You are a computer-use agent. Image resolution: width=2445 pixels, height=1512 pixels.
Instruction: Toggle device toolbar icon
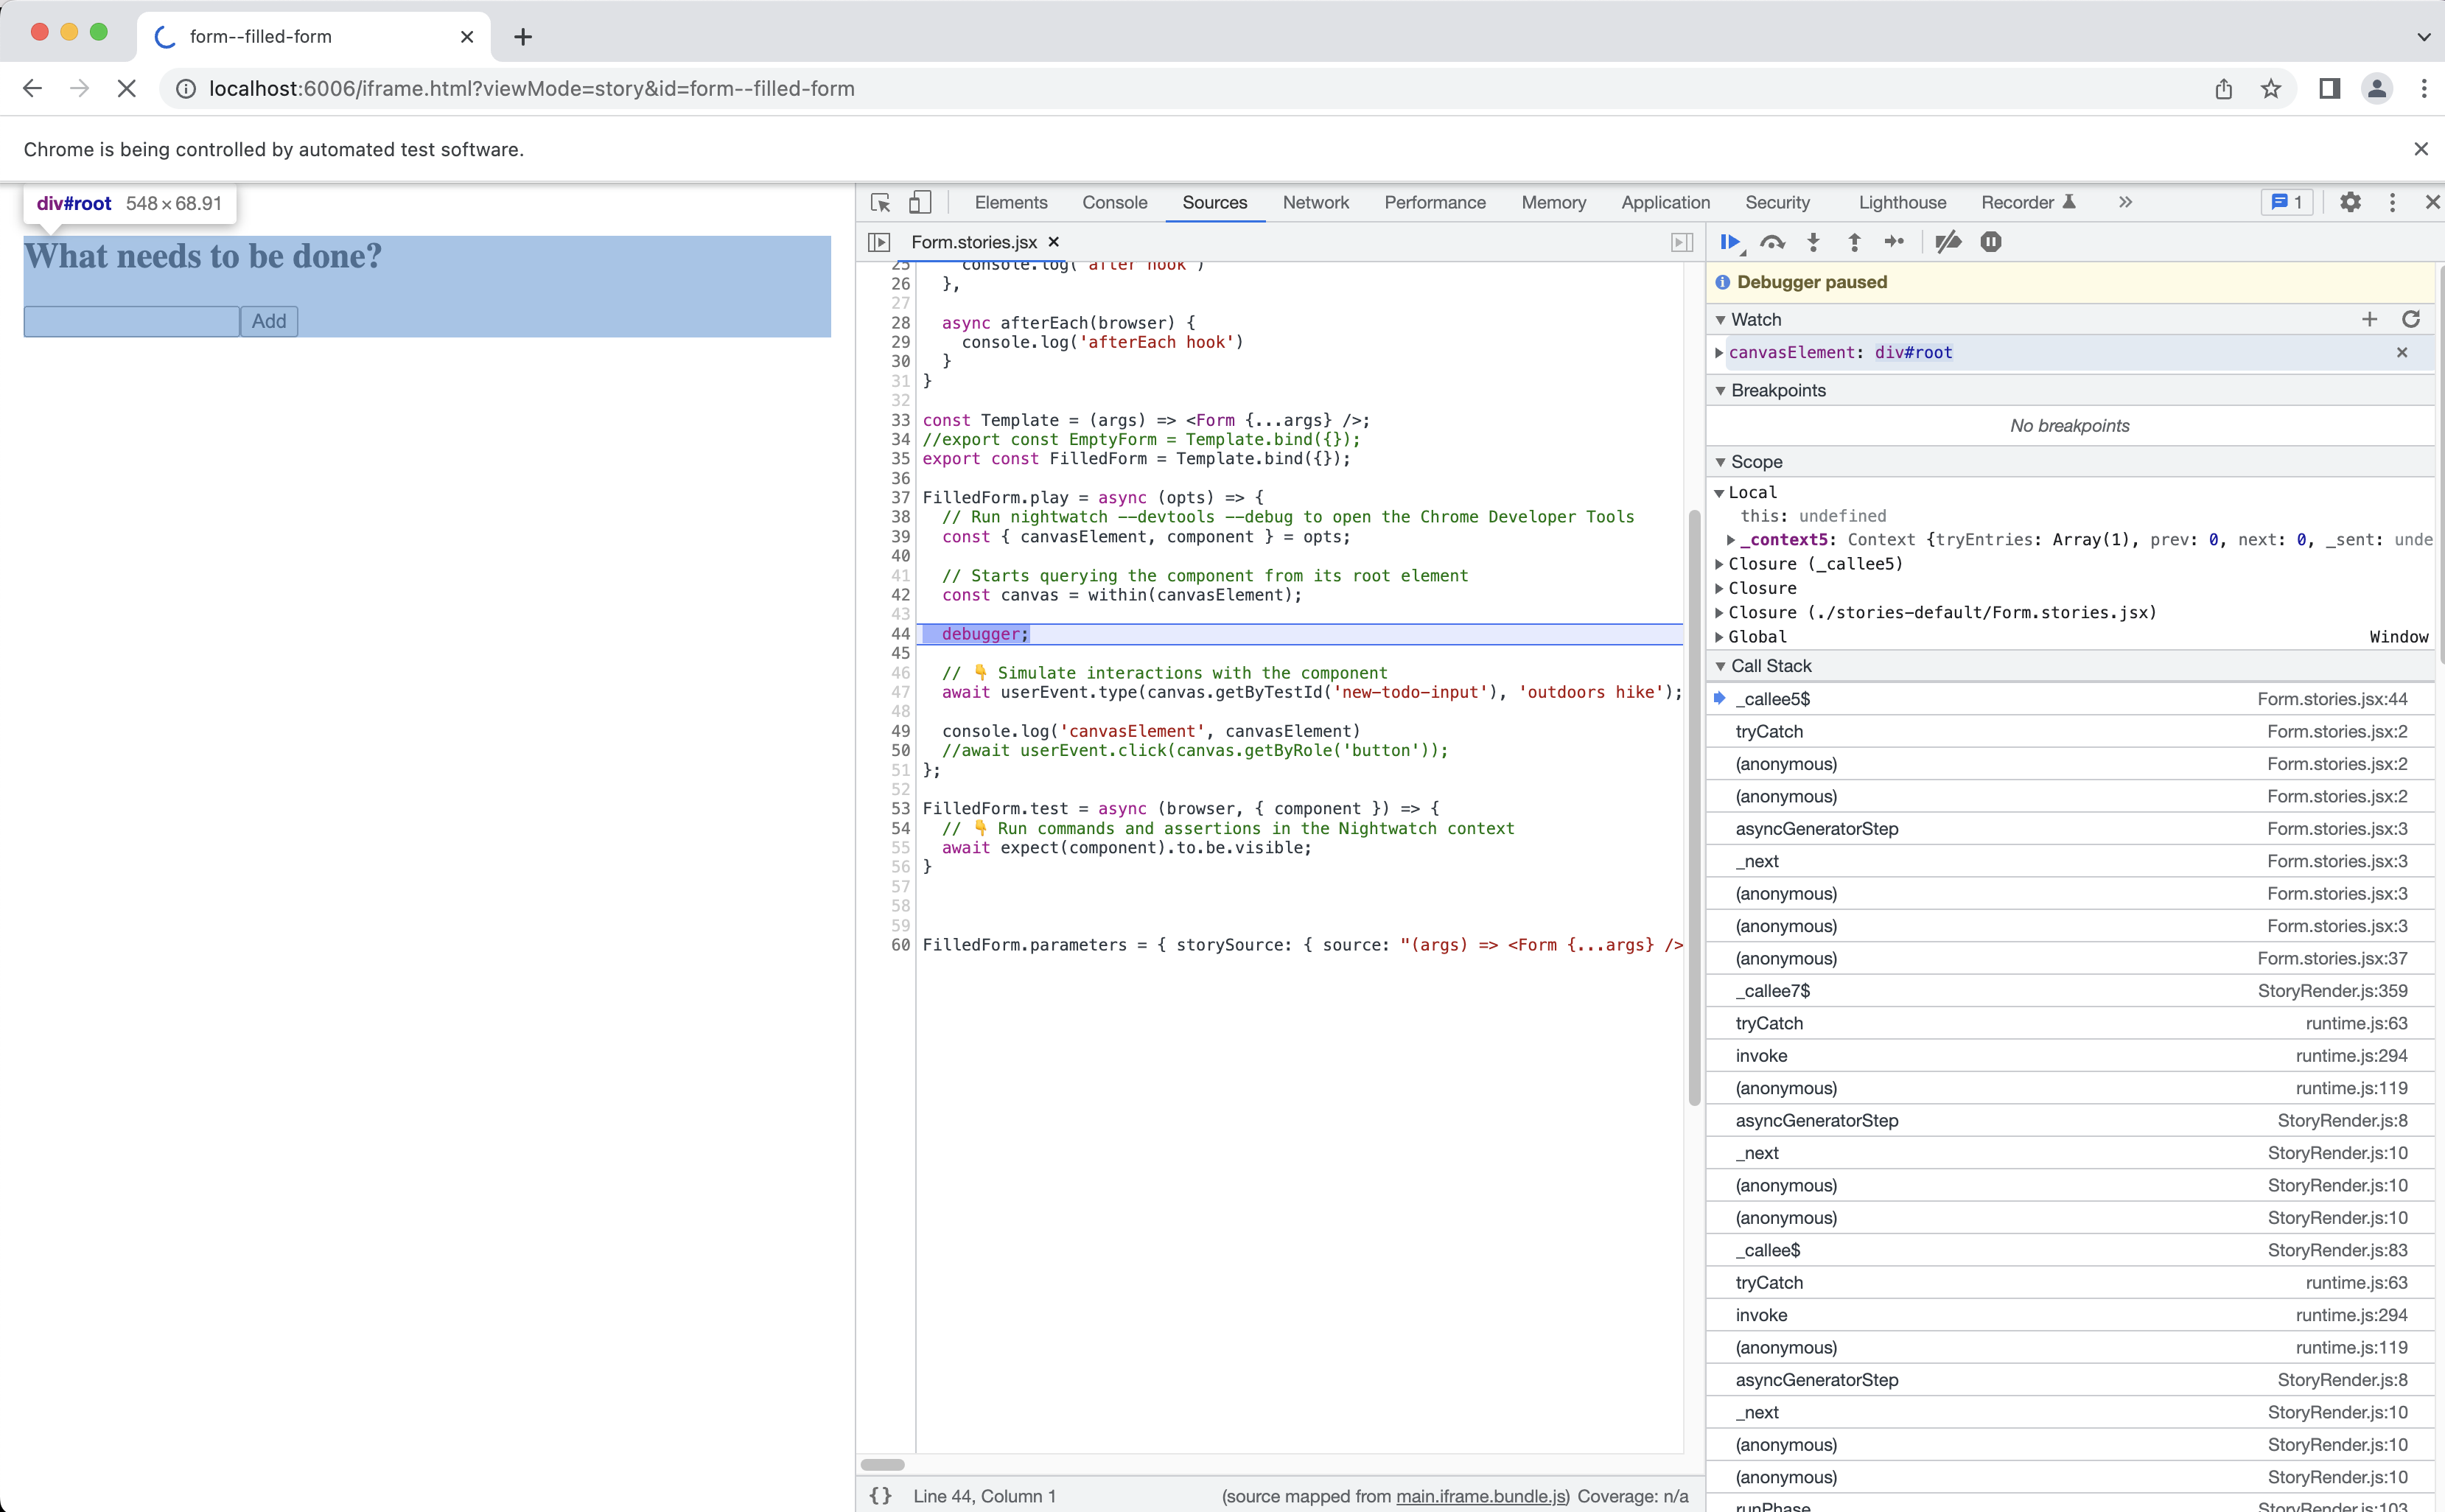coord(920,202)
